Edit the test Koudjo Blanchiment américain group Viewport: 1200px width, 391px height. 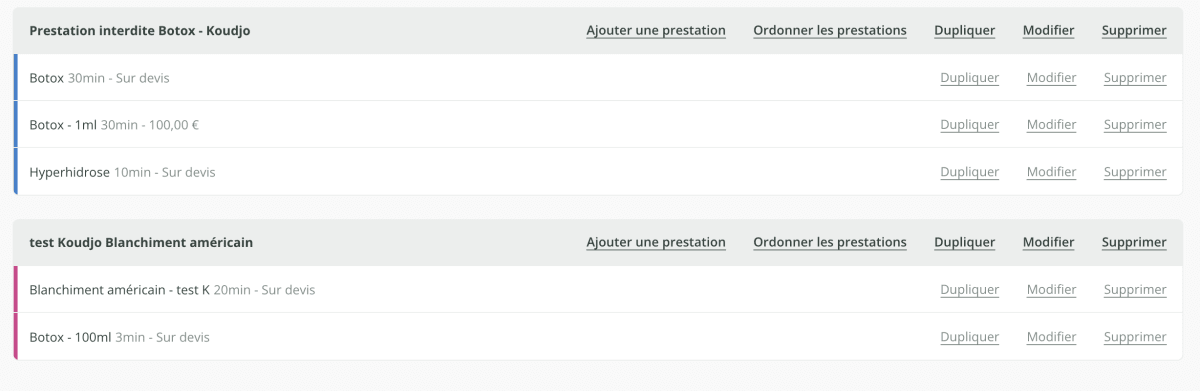click(1048, 242)
